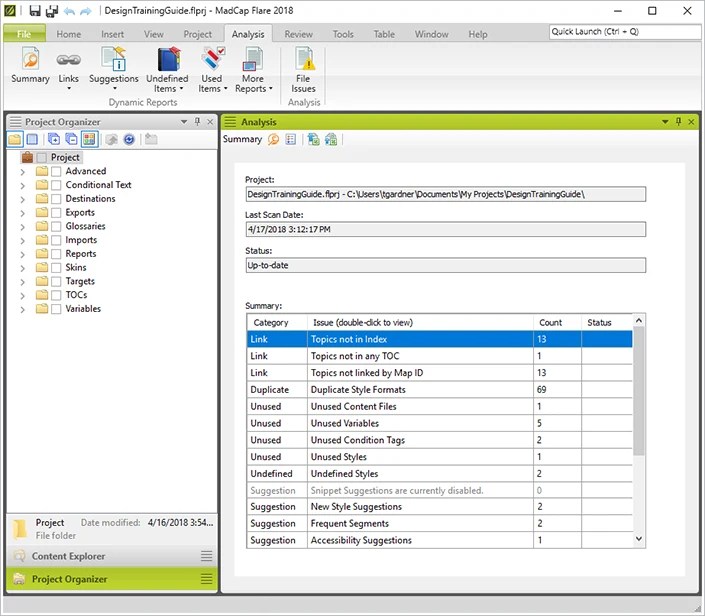Click the folder view icon in Project Organizer toolbar
Image resolution: width=705 pixels, height=616 pixels.
pyautogui.click(x=15, y=139)
